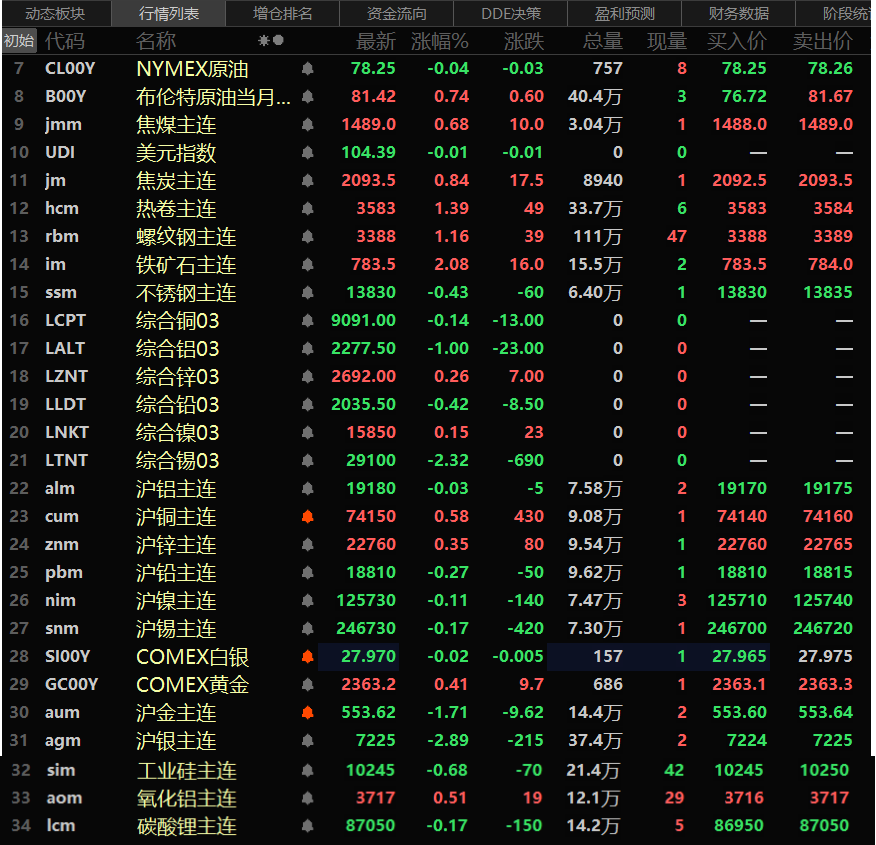
Task: Click the red bell next to COMEX白银
Action: (x=308, y=657)
